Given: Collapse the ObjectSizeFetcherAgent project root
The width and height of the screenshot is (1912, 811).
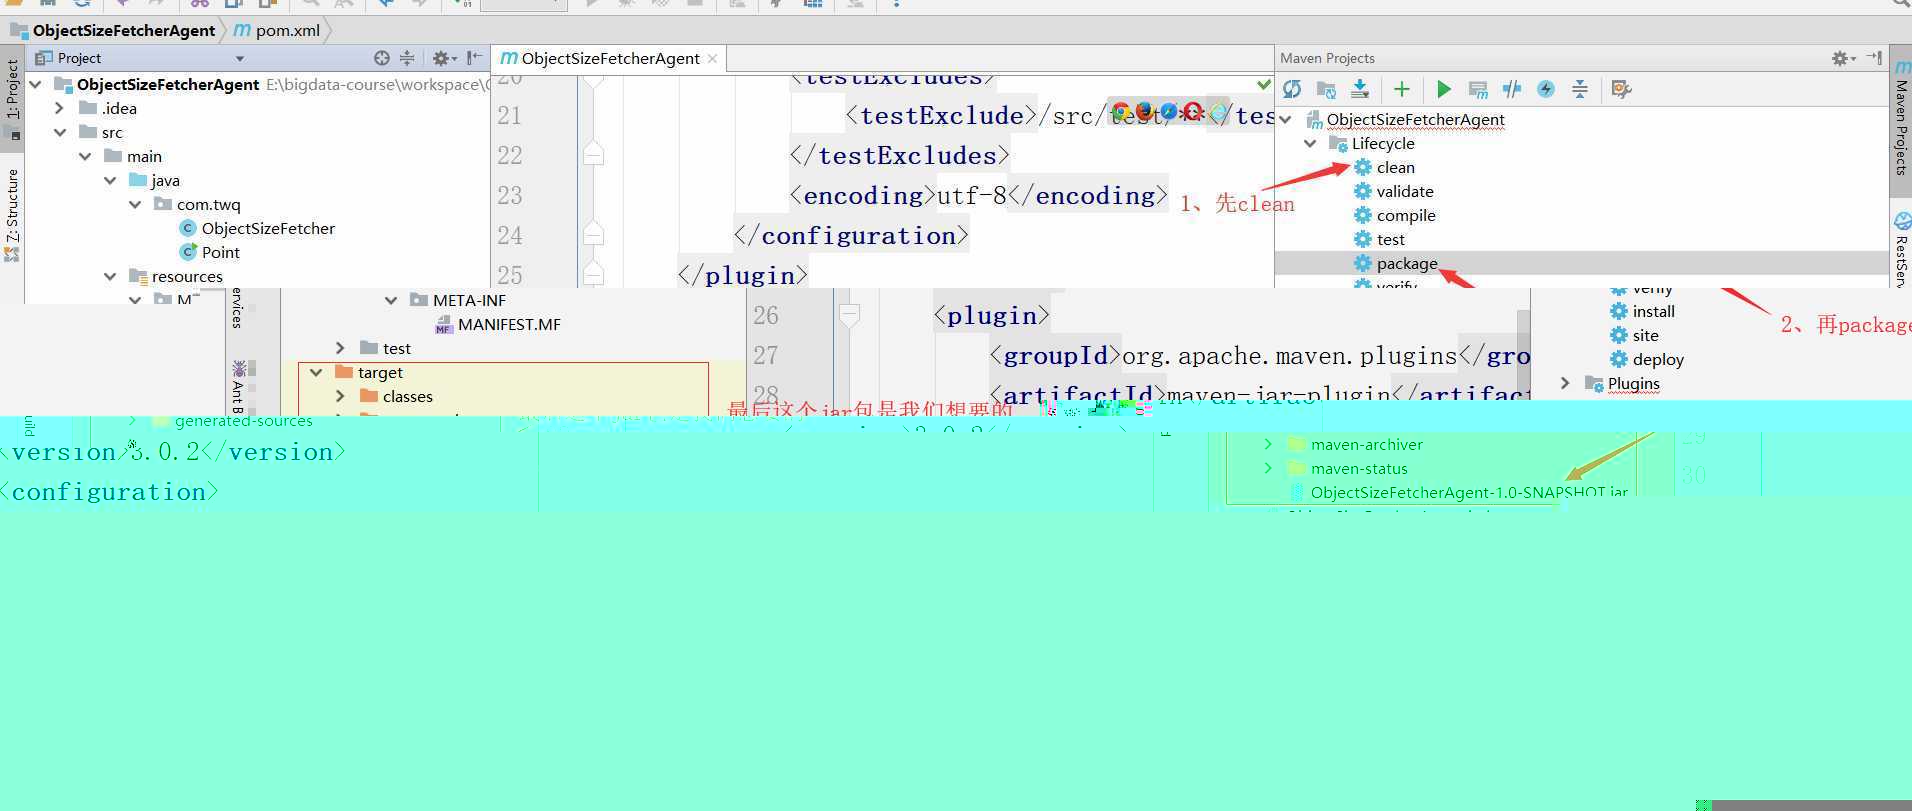Looking at the screenshot, I should (36, 84).
